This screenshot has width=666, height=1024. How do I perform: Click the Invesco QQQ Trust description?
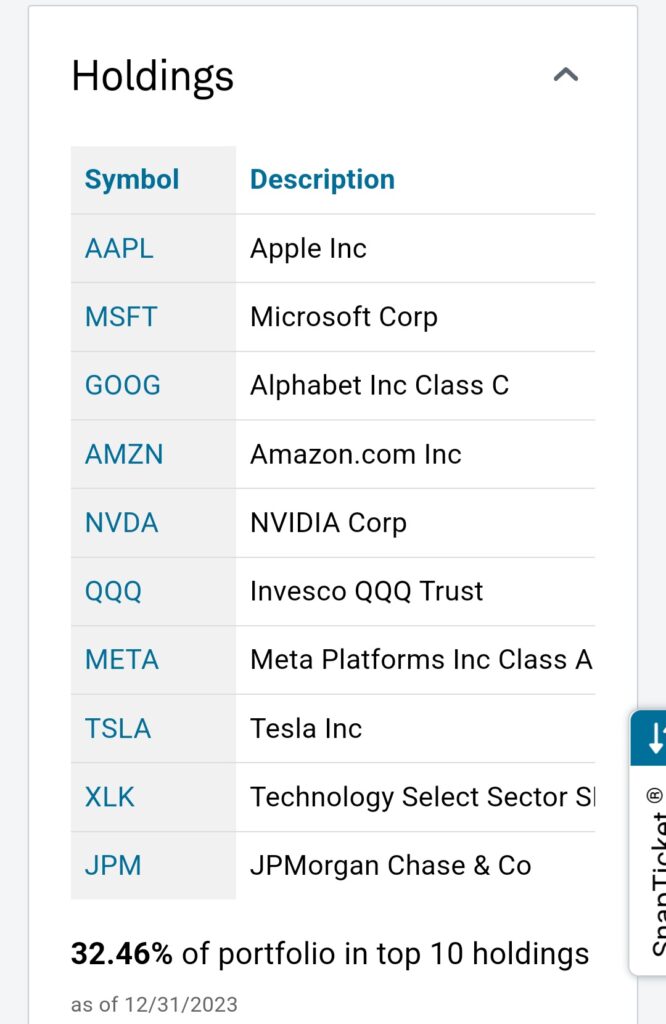[x=366, y=591]
